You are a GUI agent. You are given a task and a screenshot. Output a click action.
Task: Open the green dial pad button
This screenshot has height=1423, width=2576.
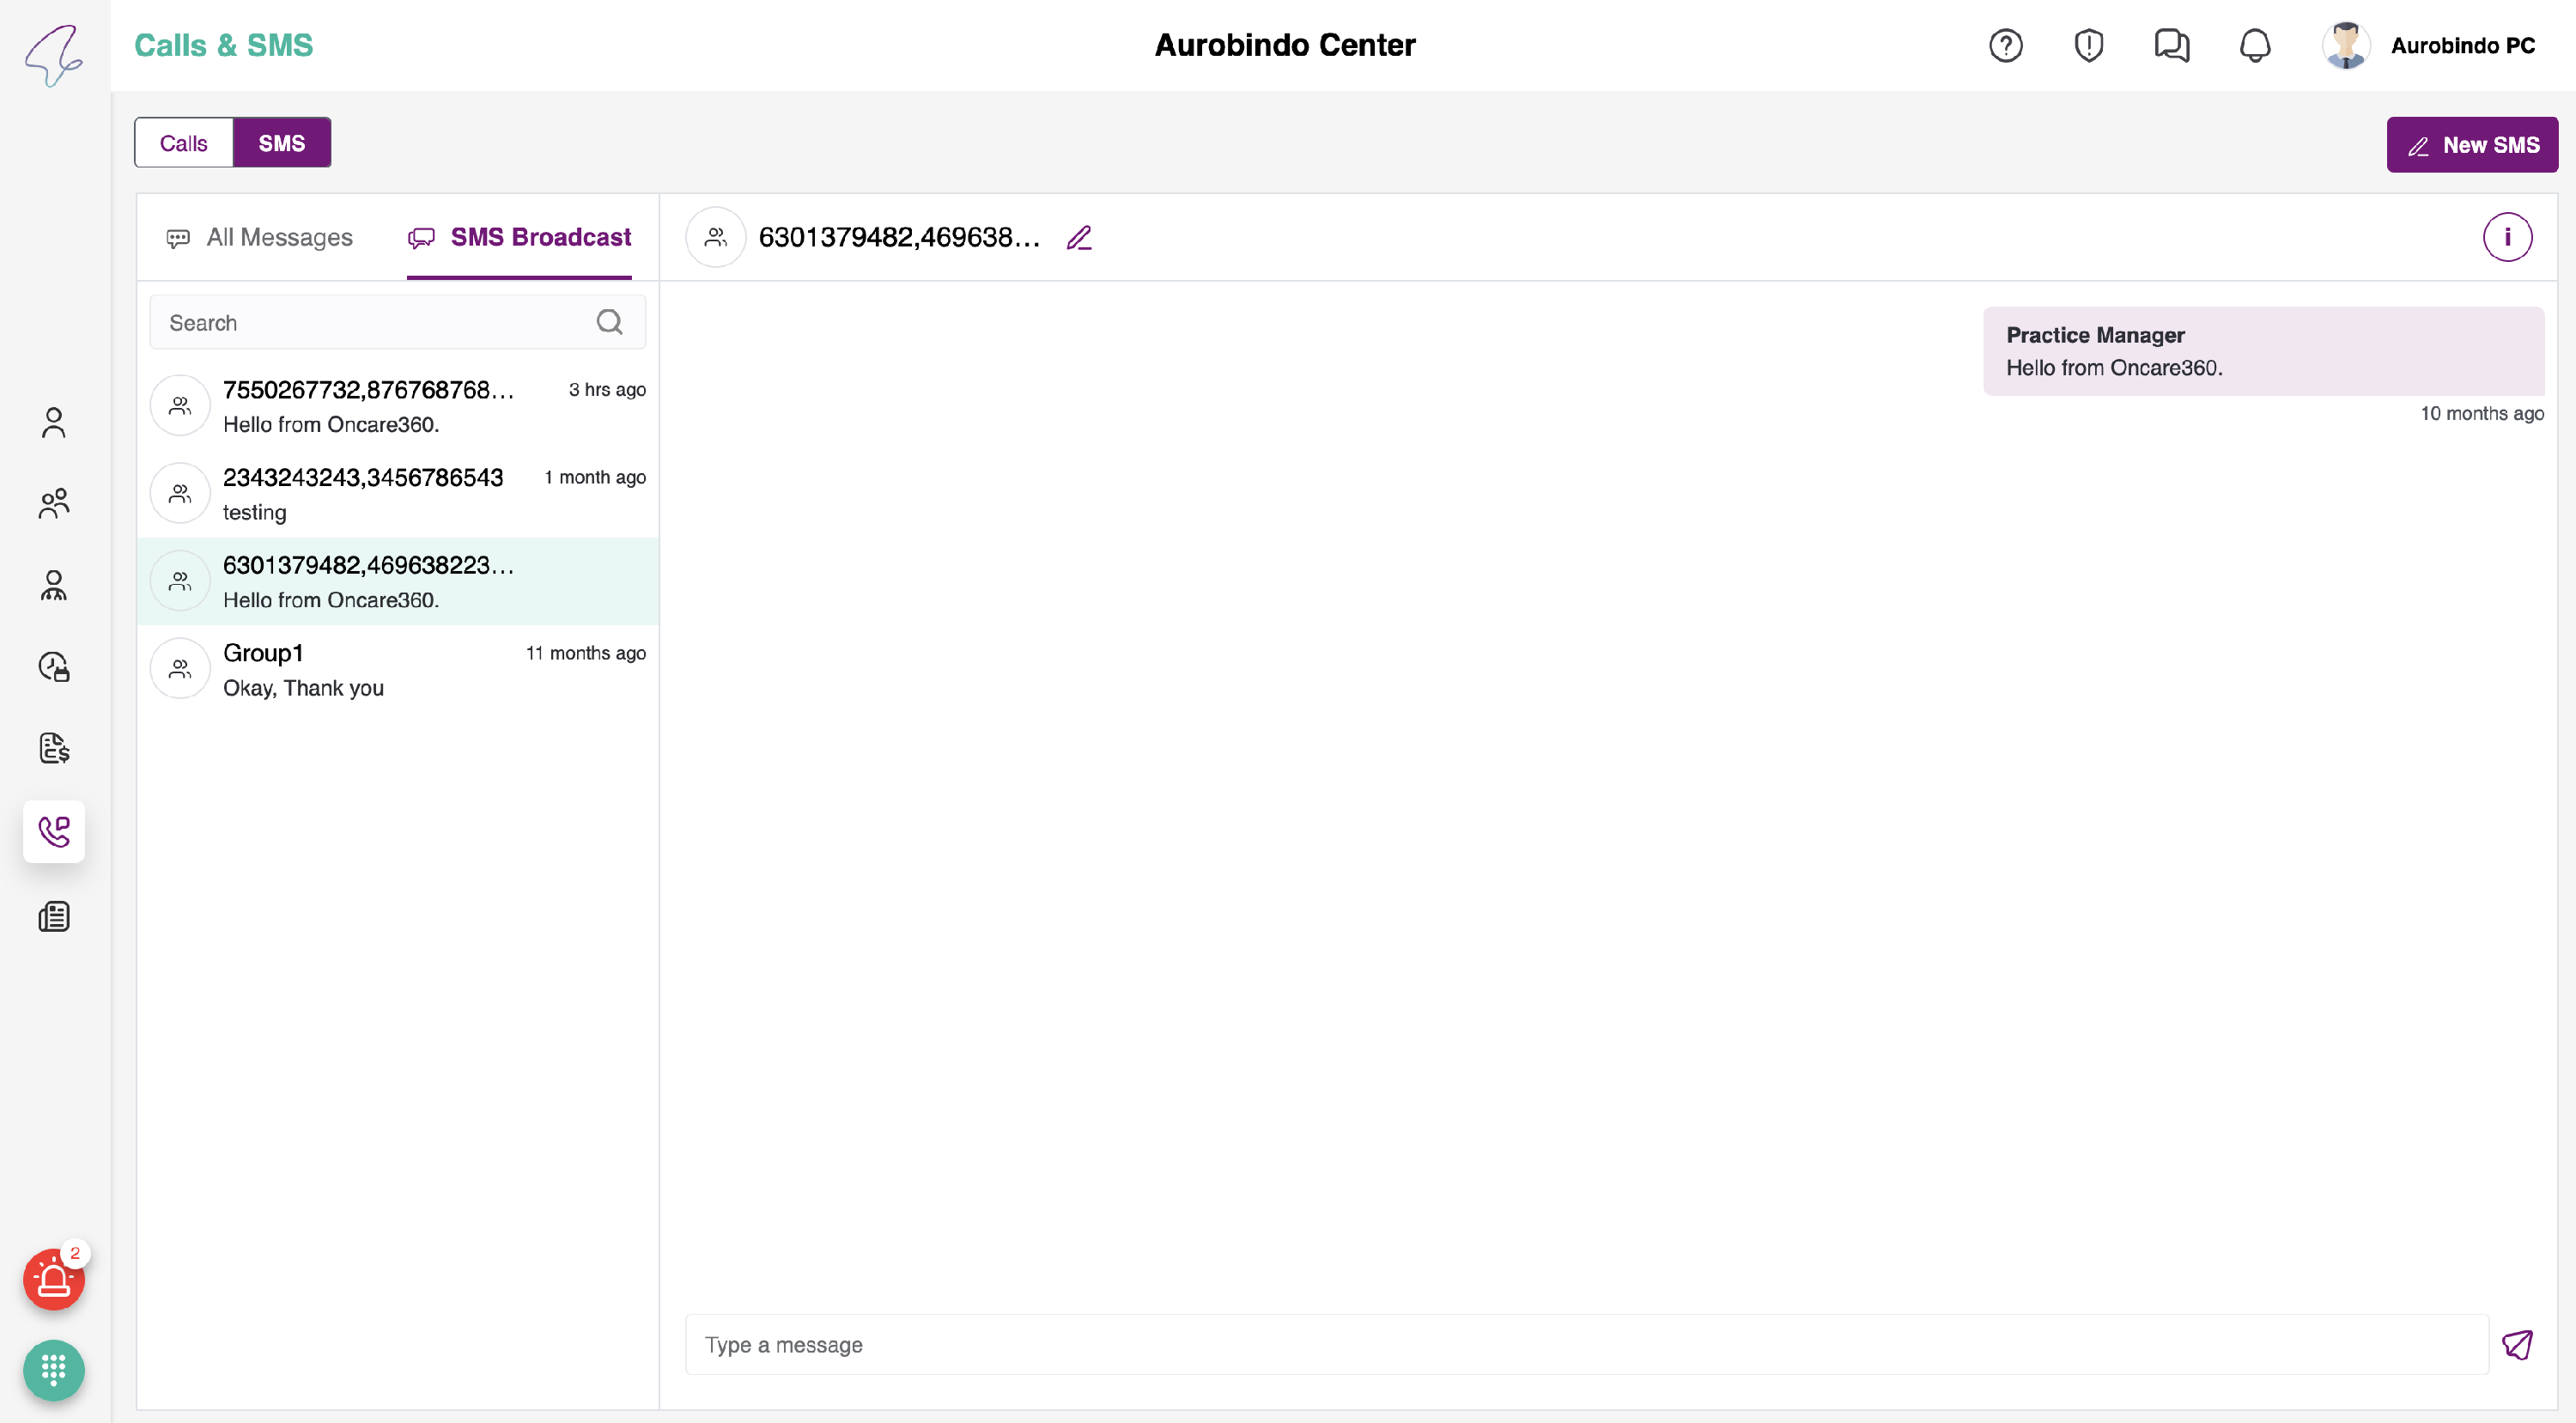54,1369
